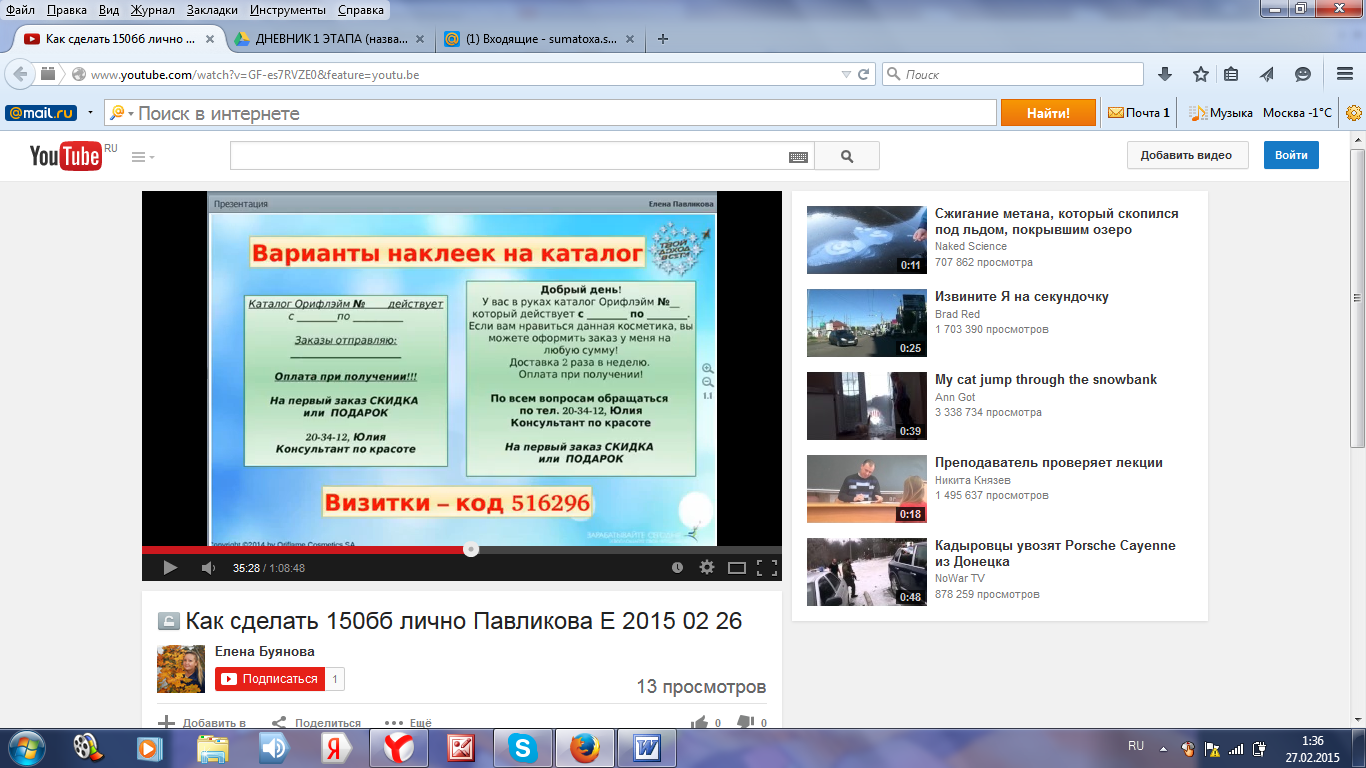Image resolution: width=1366 pixels, height=768 pixels.
Task: Open the Файл menu
Action: 20,10
